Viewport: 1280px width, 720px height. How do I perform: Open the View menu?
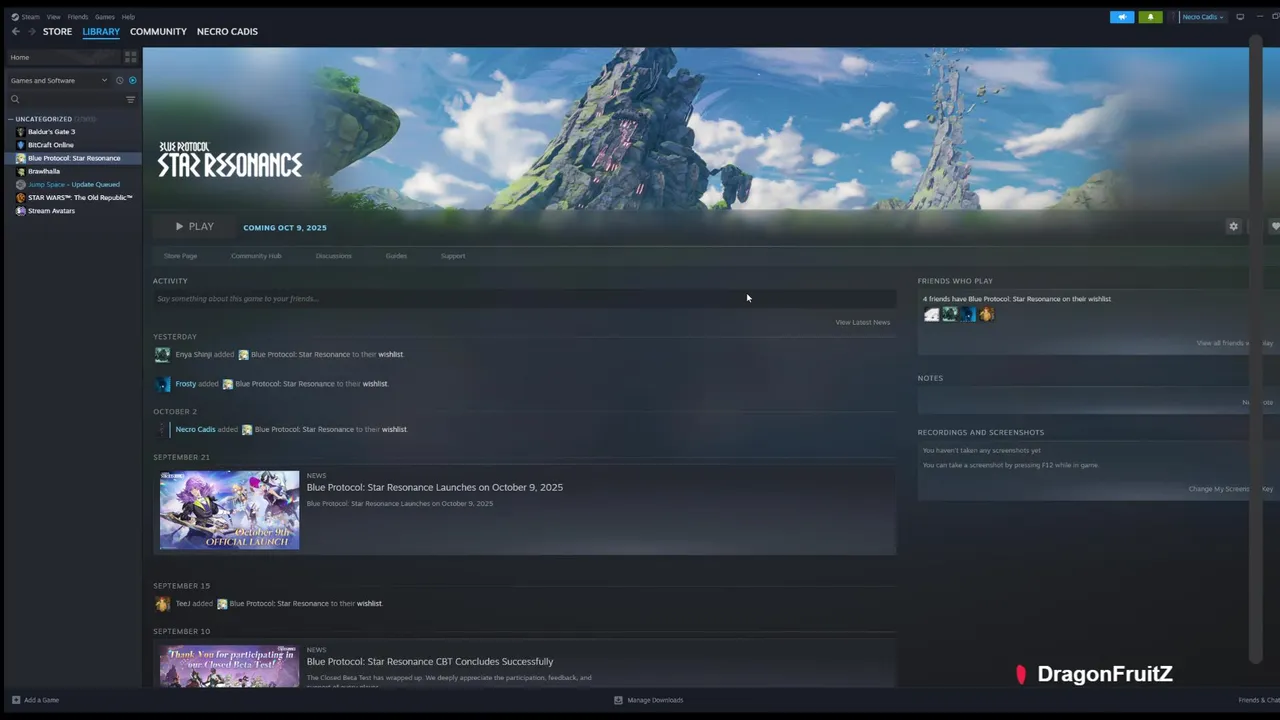tap(53, 17)
